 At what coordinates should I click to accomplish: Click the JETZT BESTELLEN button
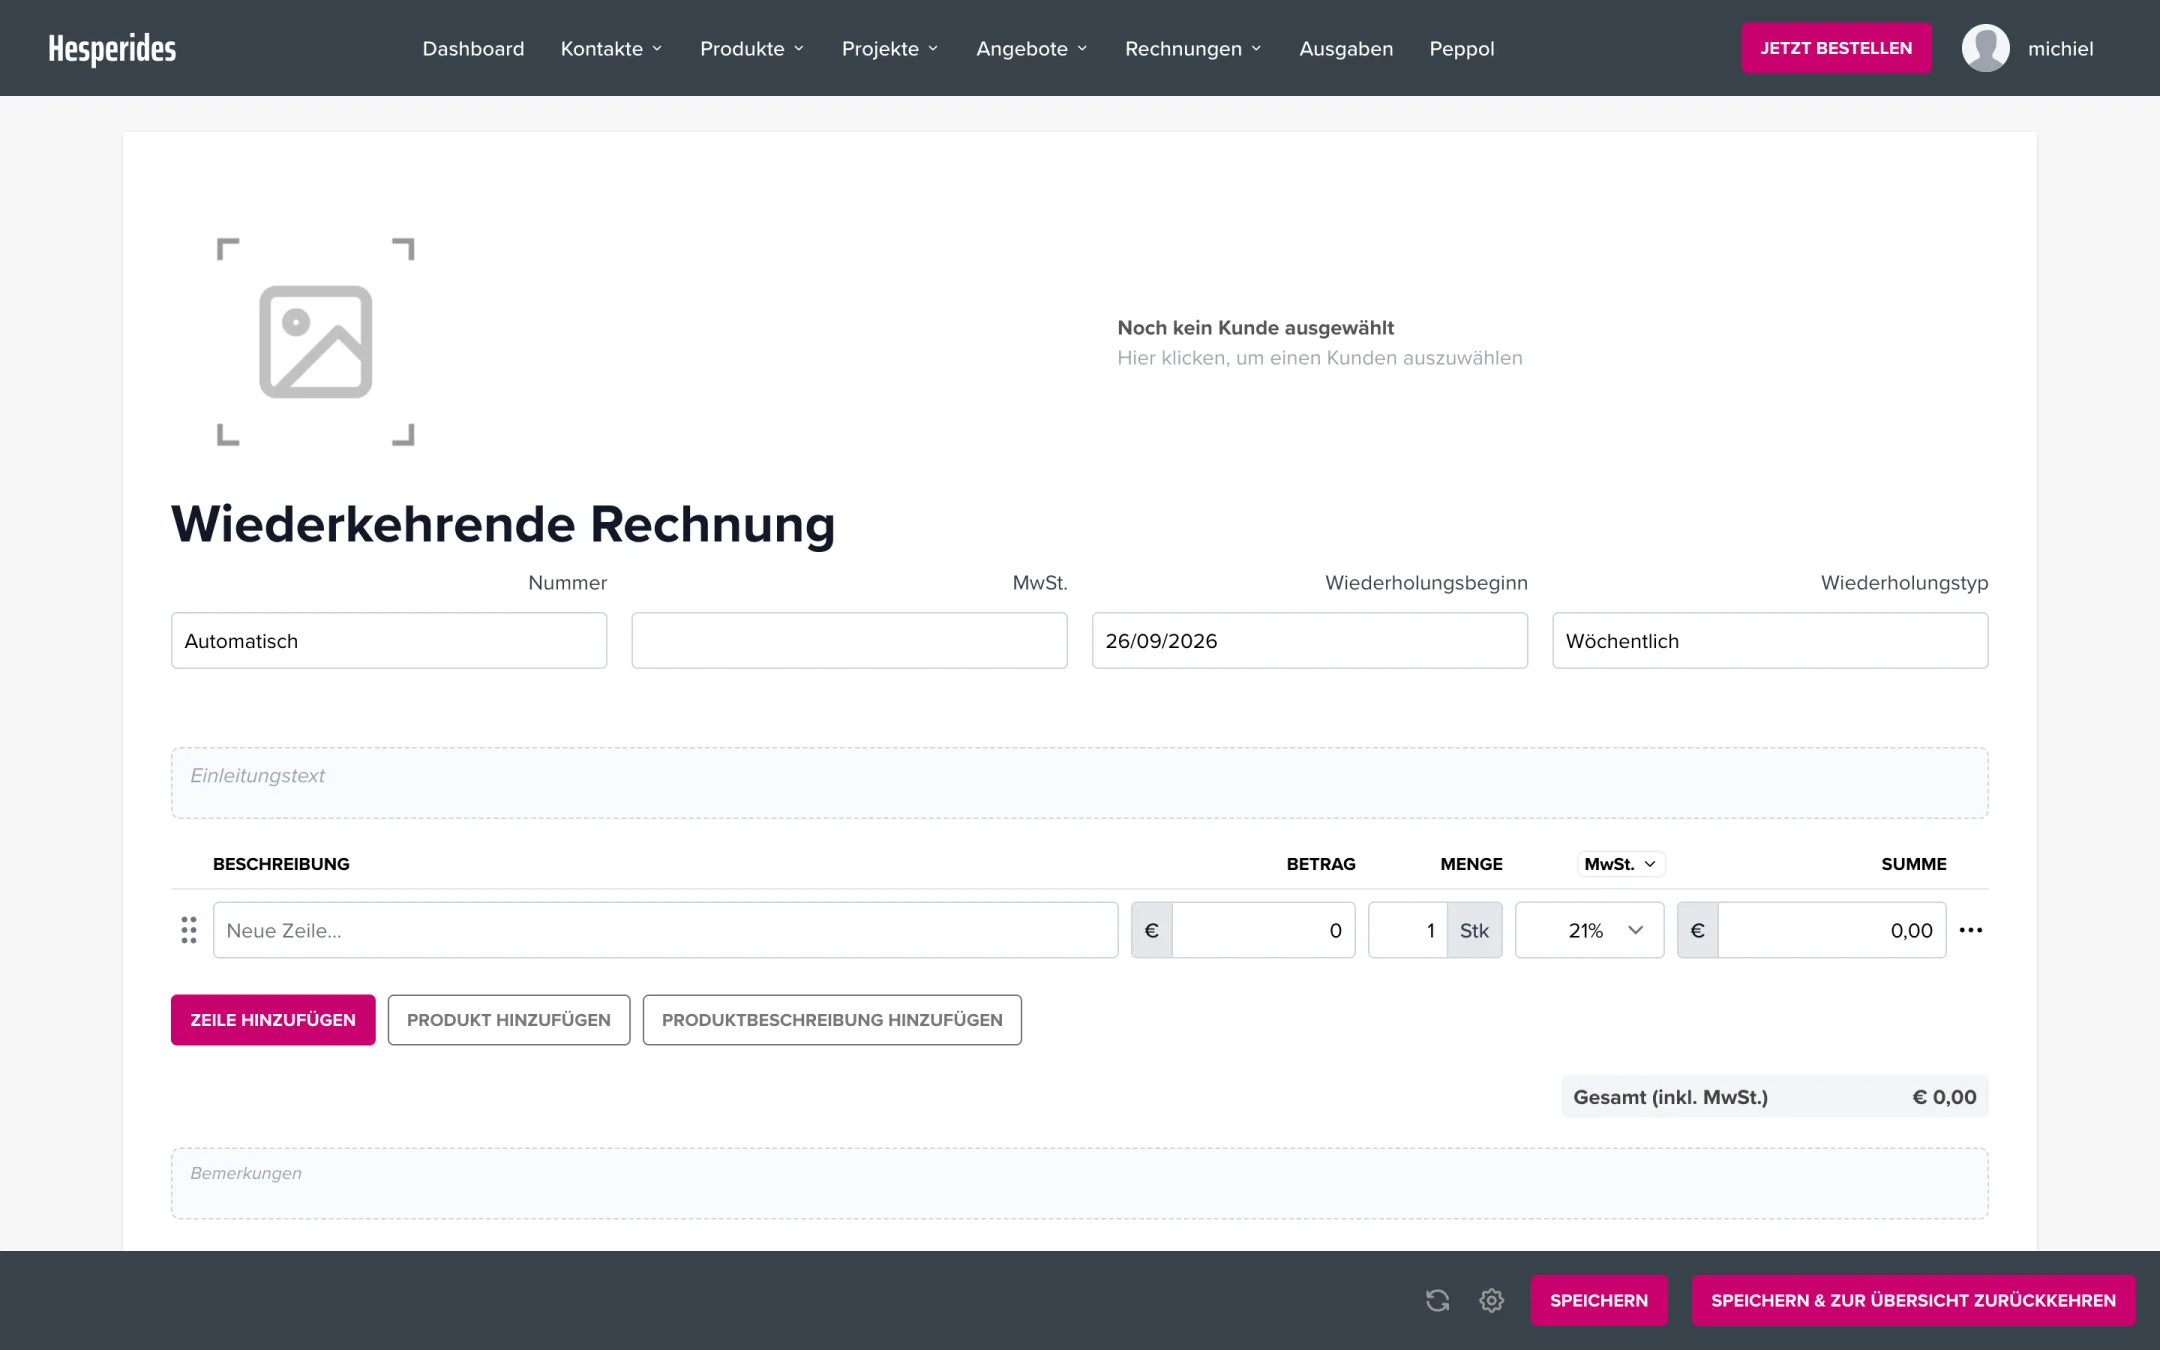[1836, 48]
